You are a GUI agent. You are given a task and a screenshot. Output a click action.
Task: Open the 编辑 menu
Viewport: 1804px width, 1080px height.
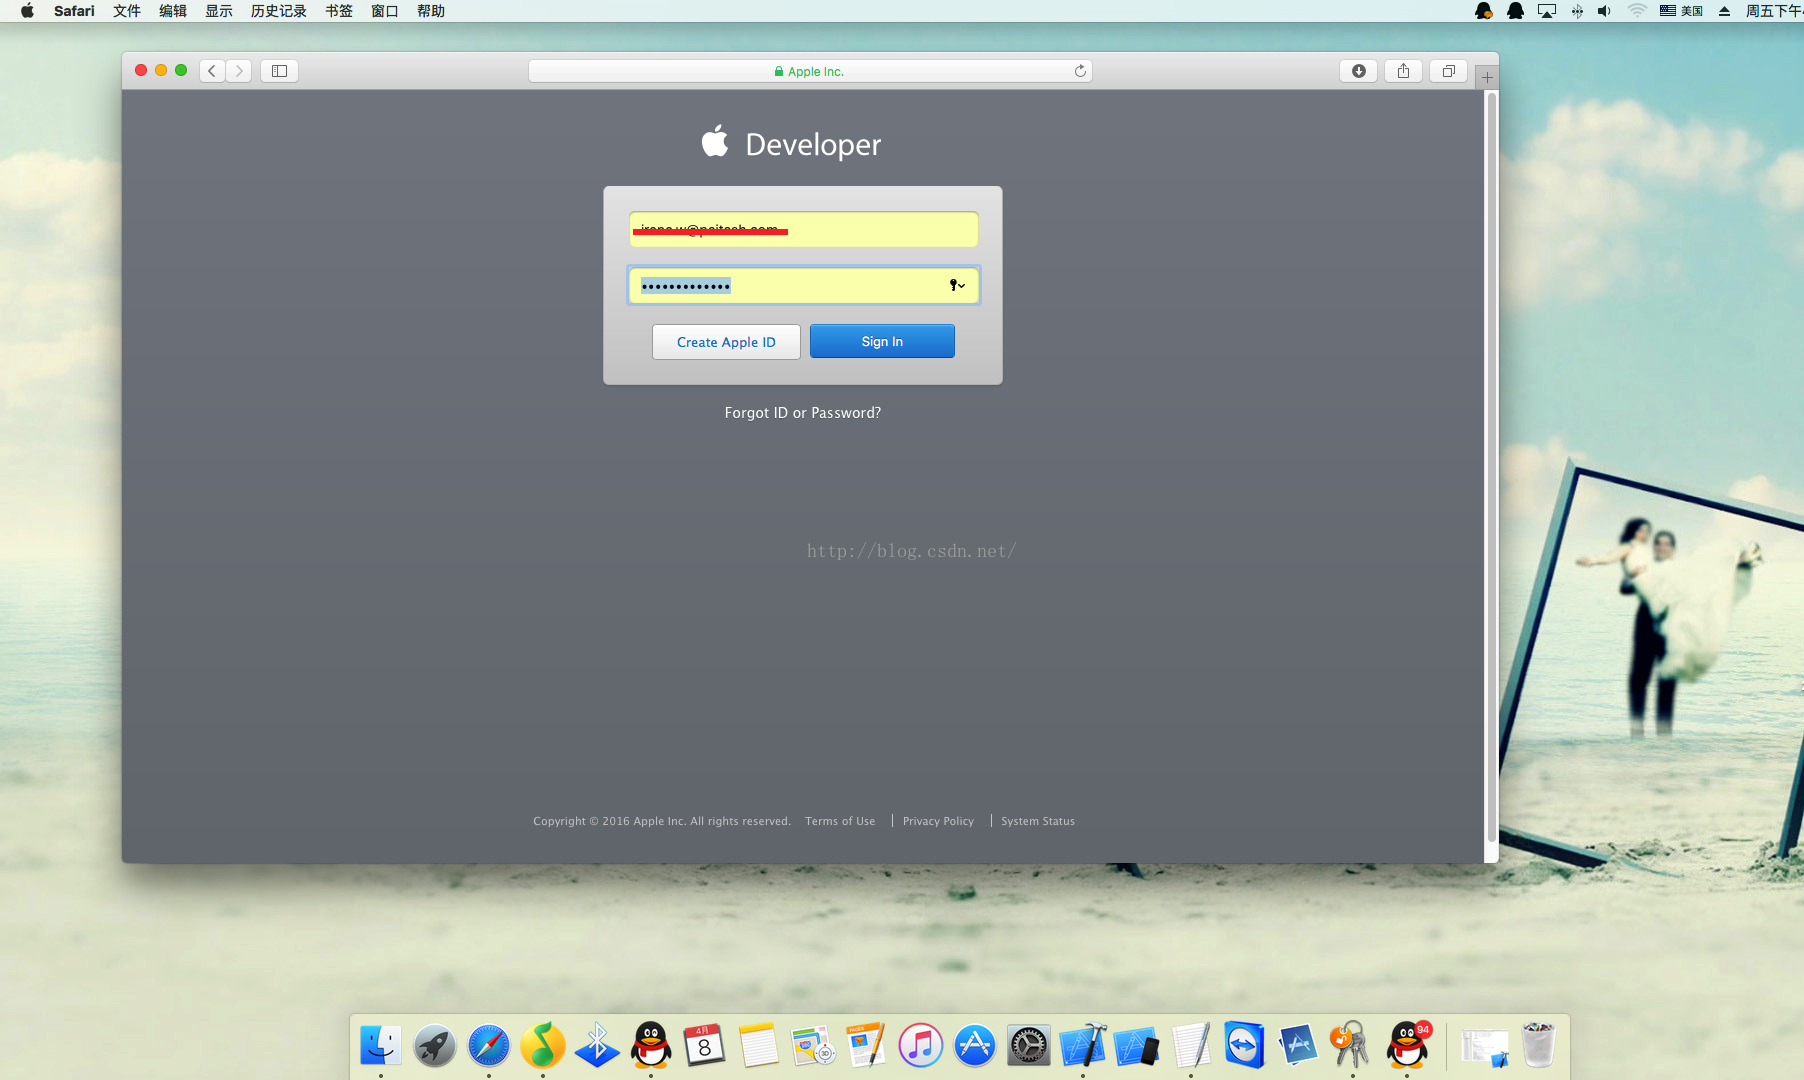tap(173, 11)
